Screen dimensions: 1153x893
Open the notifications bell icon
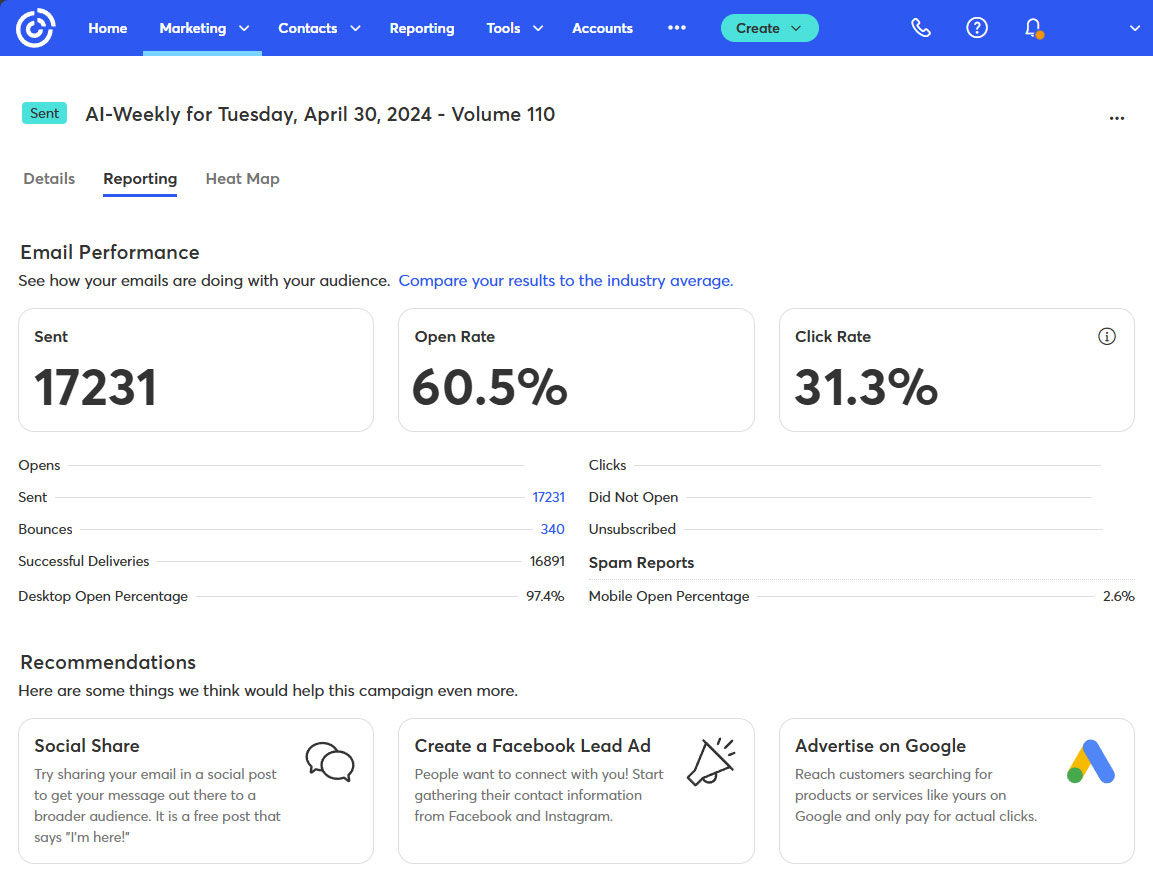click(x=1034, y=28)
